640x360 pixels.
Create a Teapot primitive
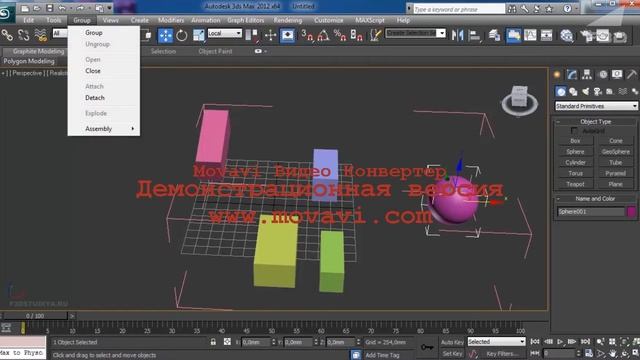[x=575, y=184]
